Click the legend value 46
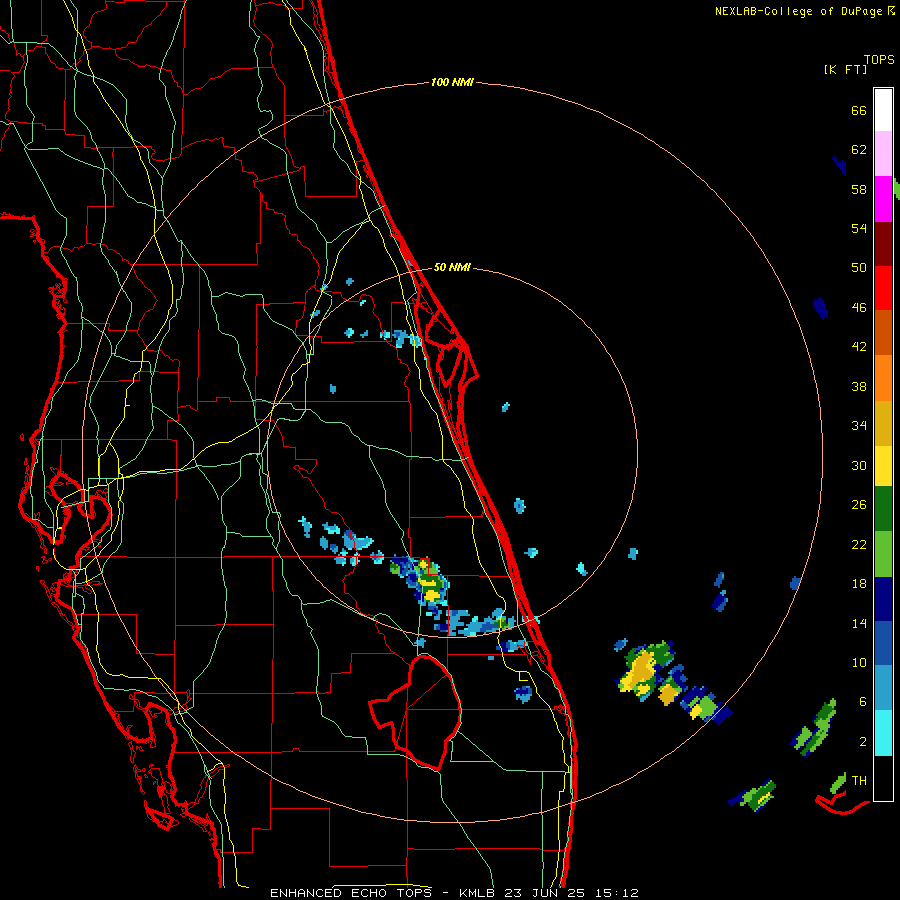 coord(859,307)
